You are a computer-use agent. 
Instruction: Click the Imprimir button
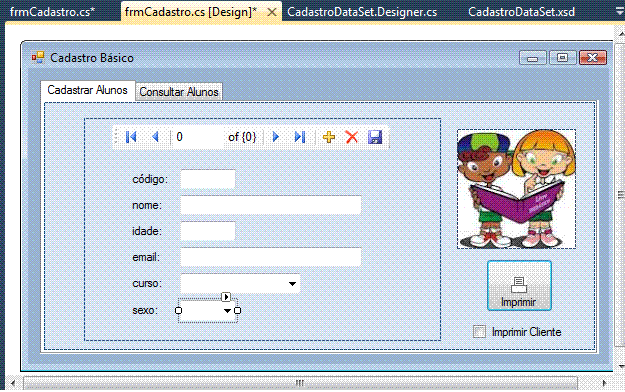(519, 286)
